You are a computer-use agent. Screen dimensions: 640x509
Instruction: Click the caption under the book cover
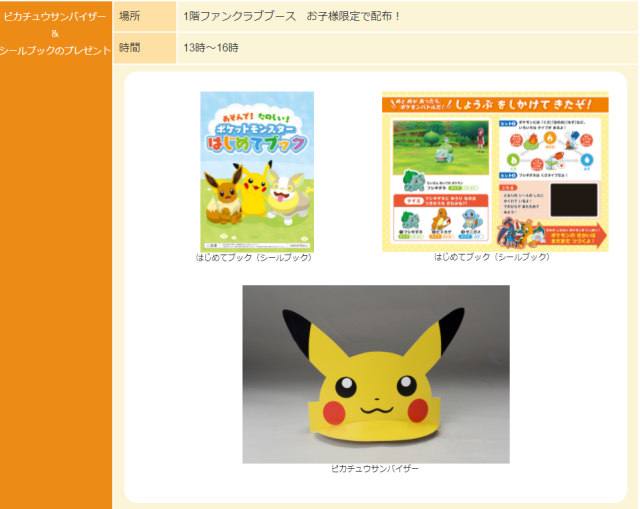[x=254, y=257]
